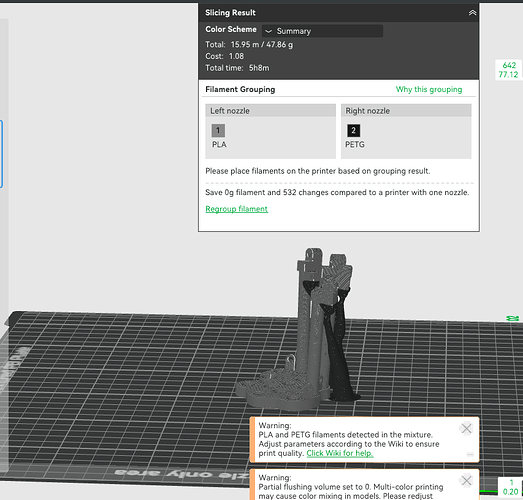Collapse the Slicing Result panel
Image resolution: width=523 pixels, height=500 pixels.
coord(472,13)
